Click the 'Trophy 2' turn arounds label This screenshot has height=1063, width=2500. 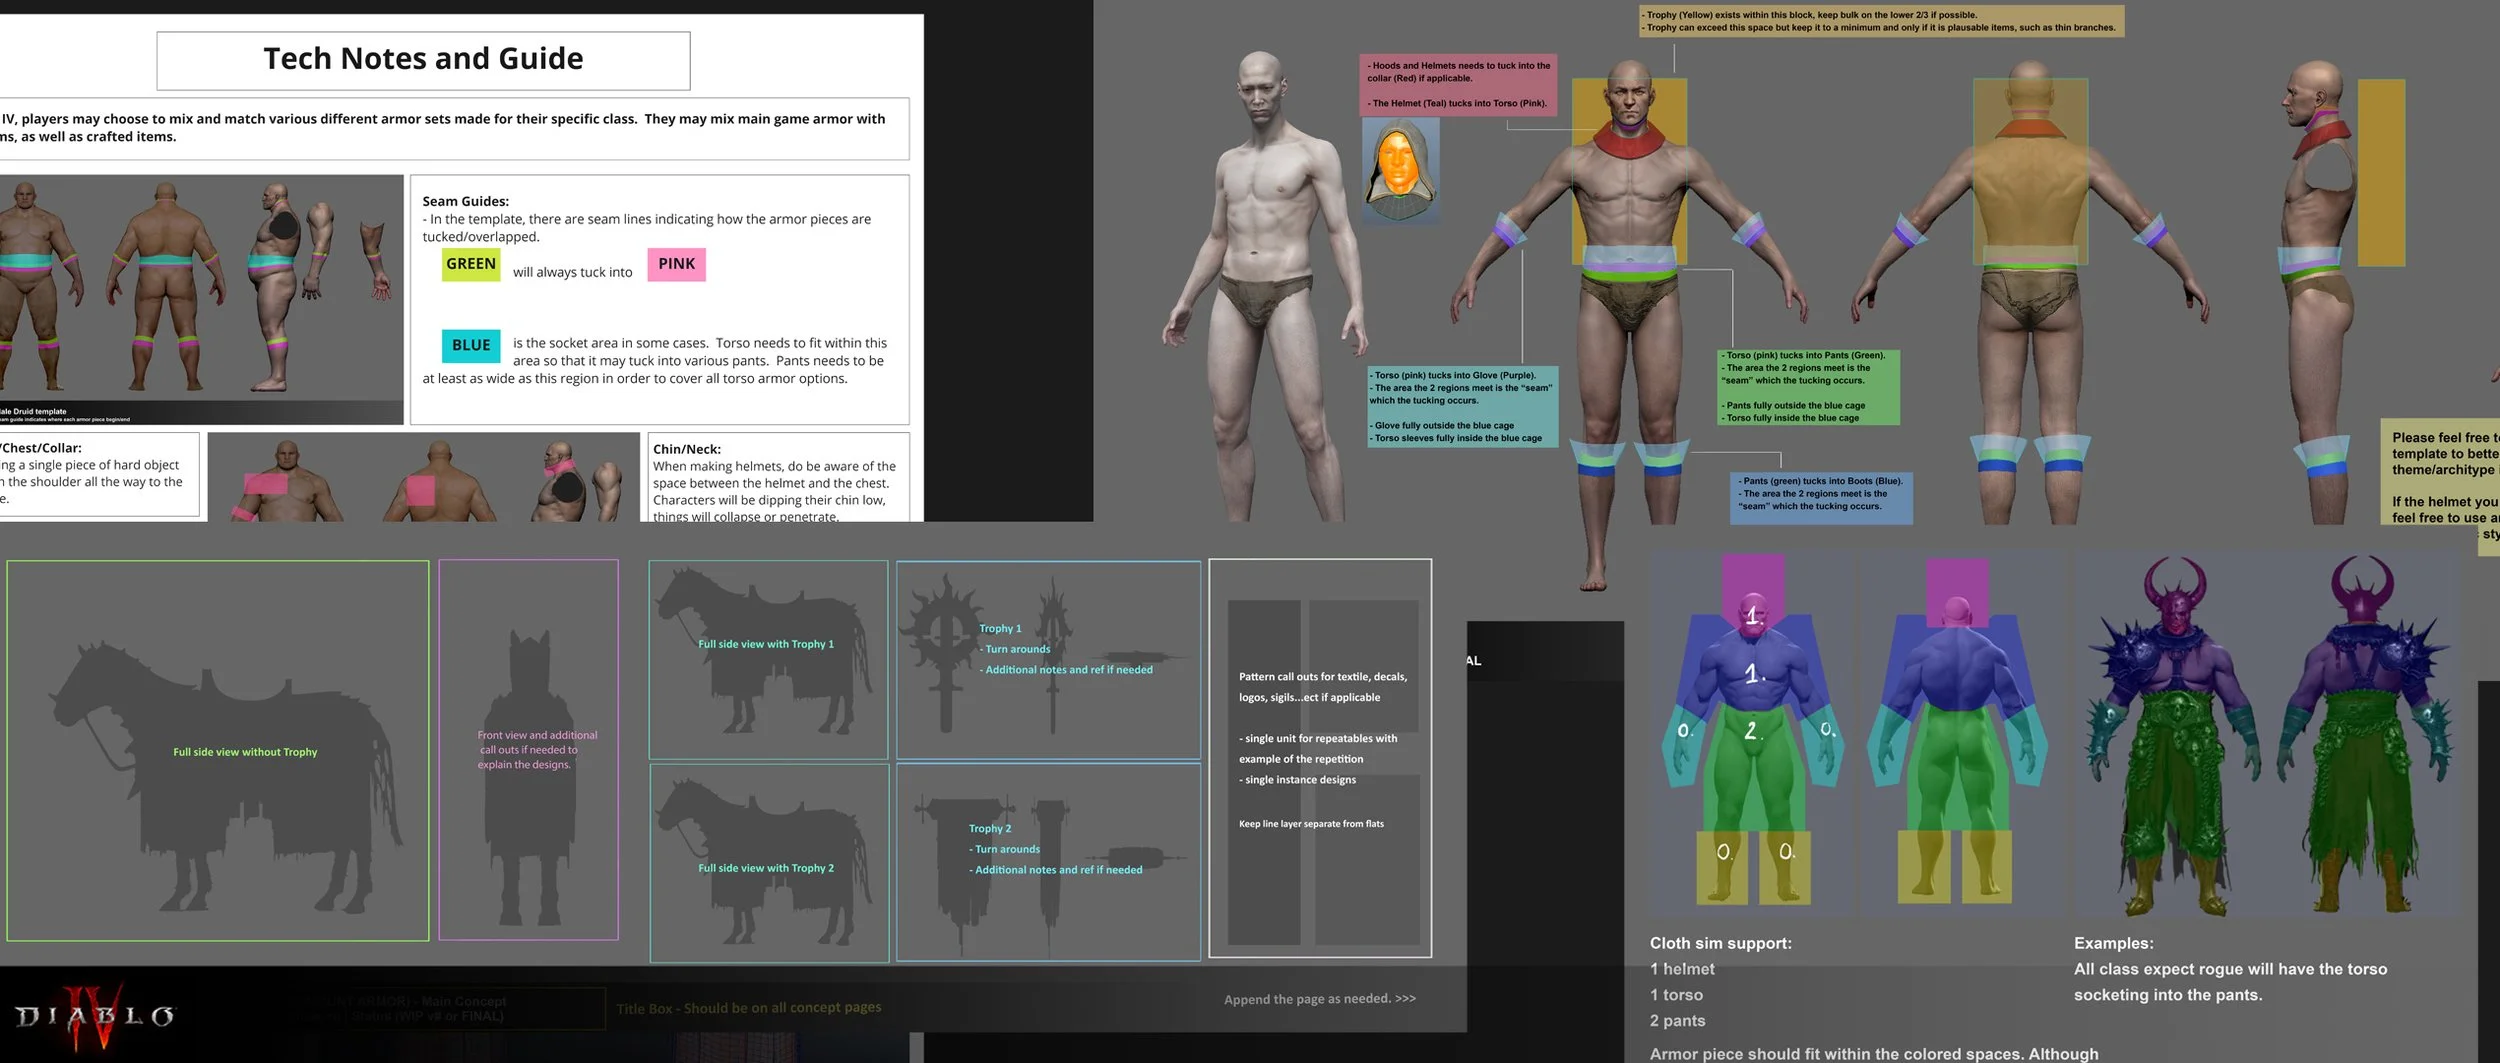pos(990,829)
